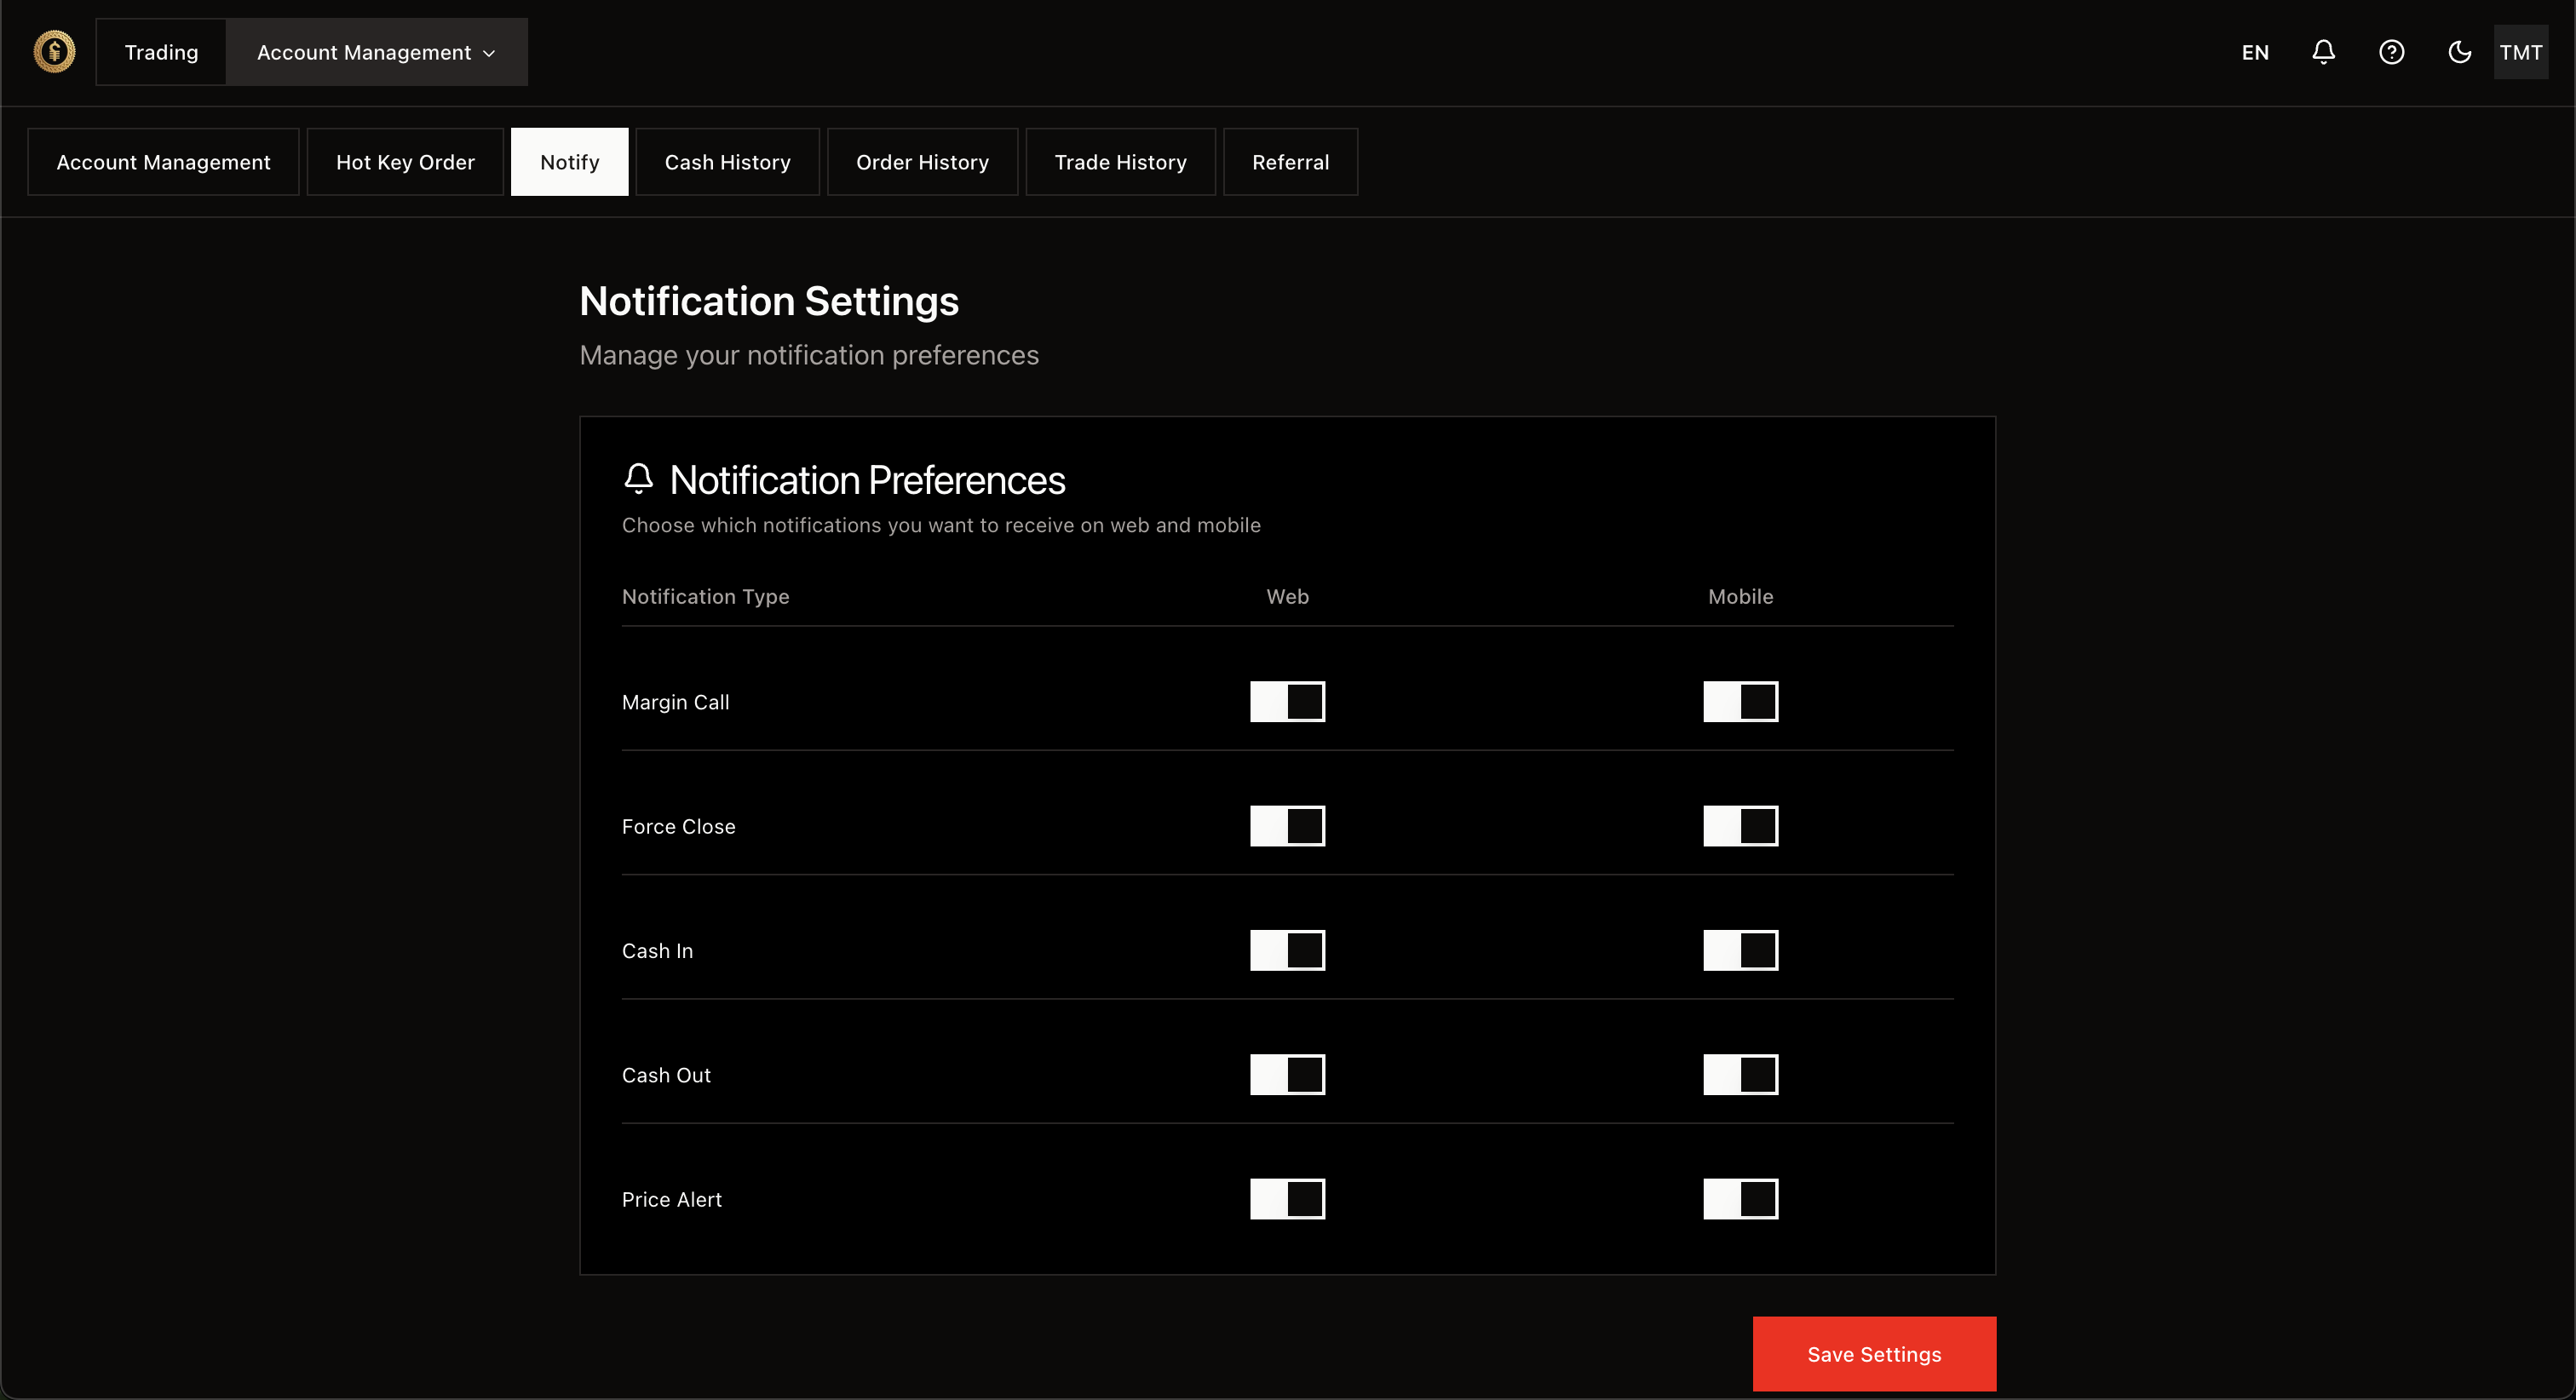Toggle Cash Out mobile notifications
2576x1400 pixels.
[x=1740, y=1075]
